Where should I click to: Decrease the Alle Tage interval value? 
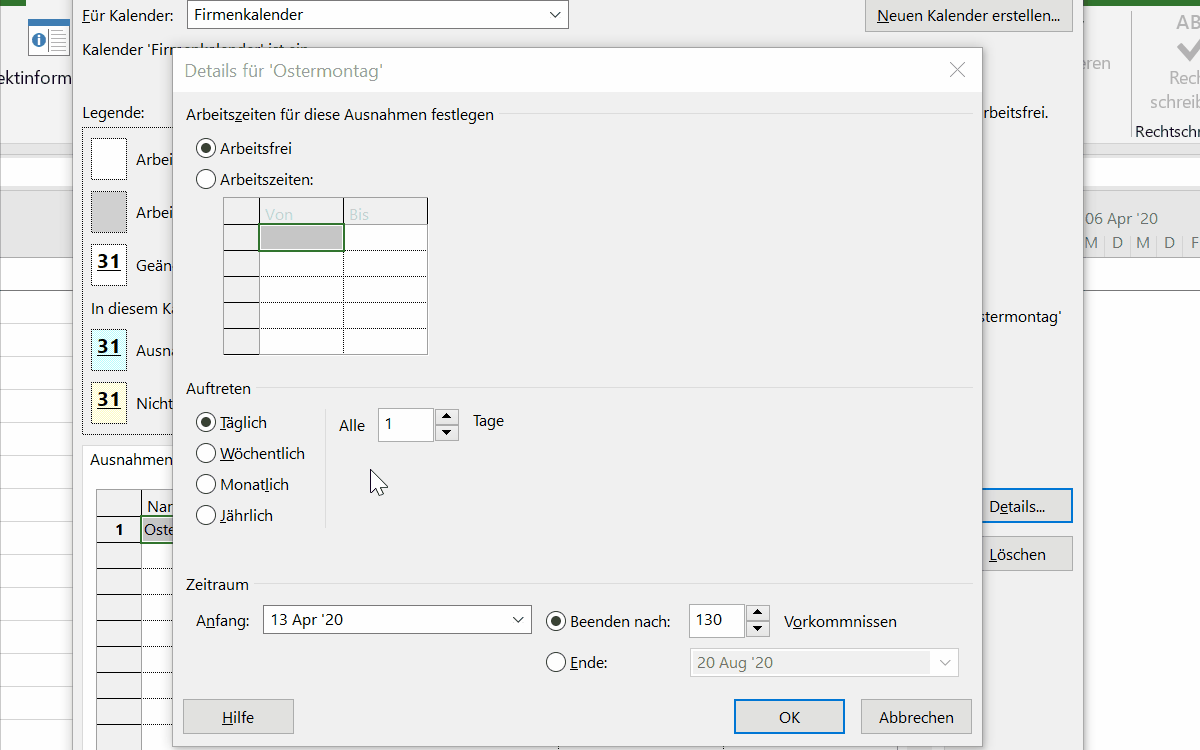448,432
